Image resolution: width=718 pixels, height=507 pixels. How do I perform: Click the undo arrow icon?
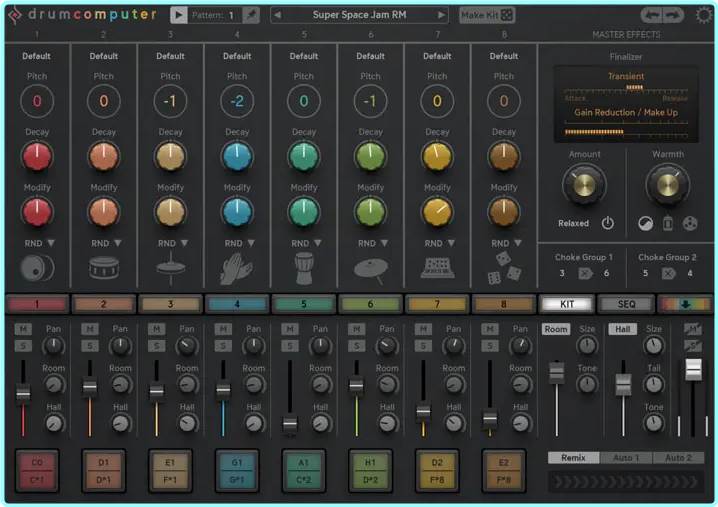click(652, 16)
